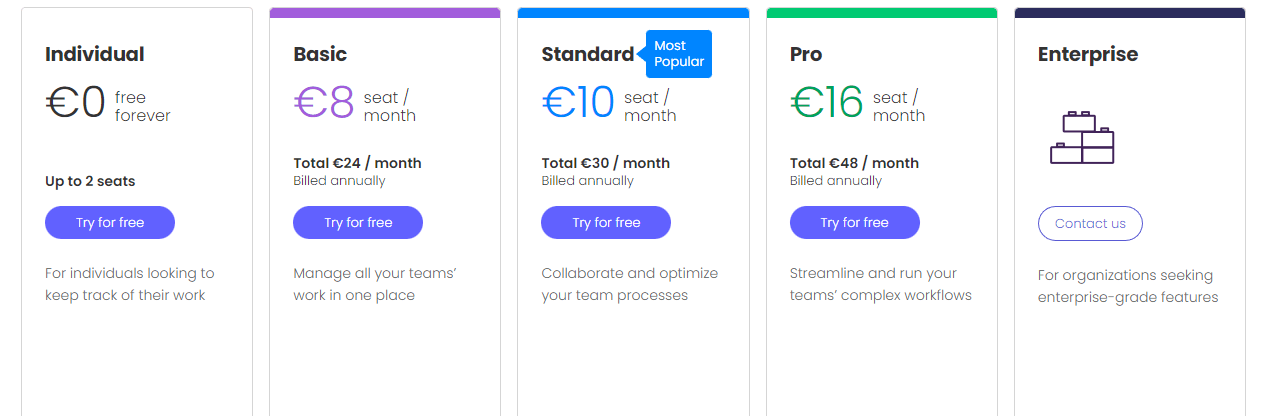This screenshot has height=416, width=1261.
Task: Click the Total €24 / month text
Action: [357, 163]
